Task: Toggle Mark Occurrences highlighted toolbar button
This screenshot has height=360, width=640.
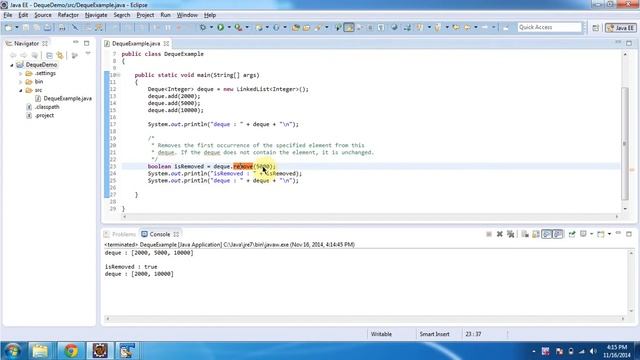Action: pyautogui.click(x=349, y=27)
